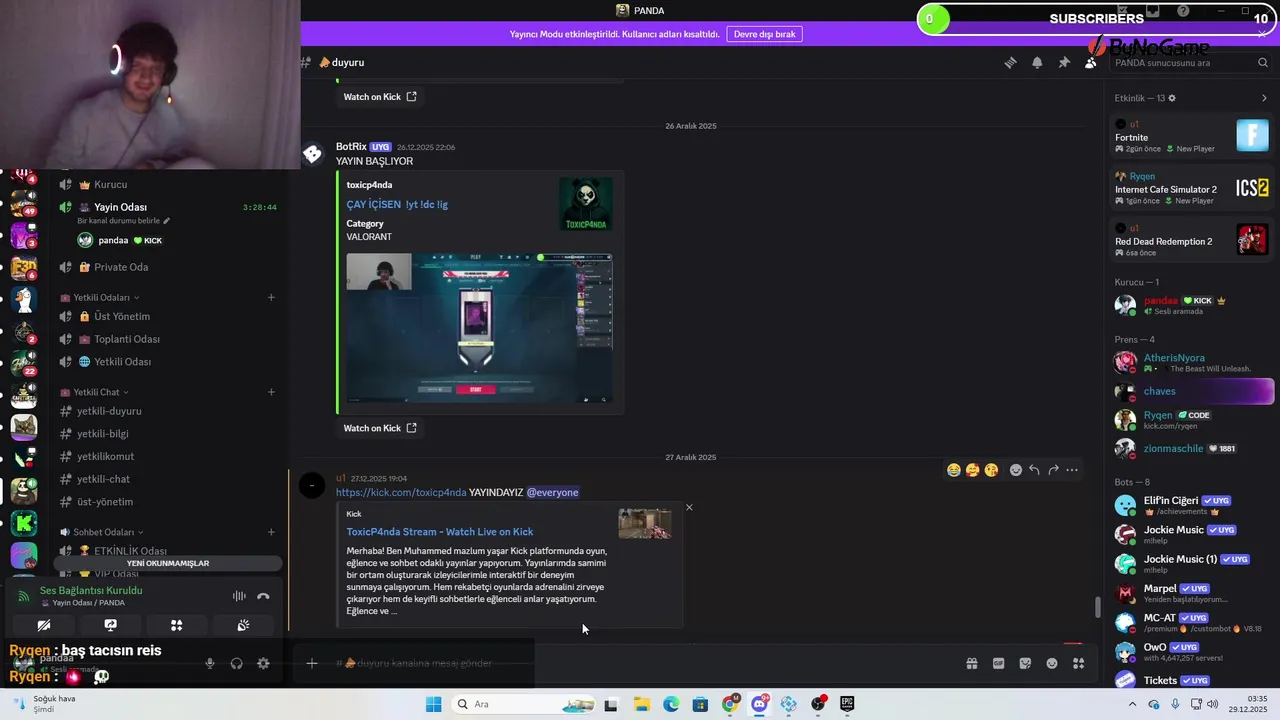Start screen share in voice panel
Screen dimensions: 1280x720
pos(110,625)
